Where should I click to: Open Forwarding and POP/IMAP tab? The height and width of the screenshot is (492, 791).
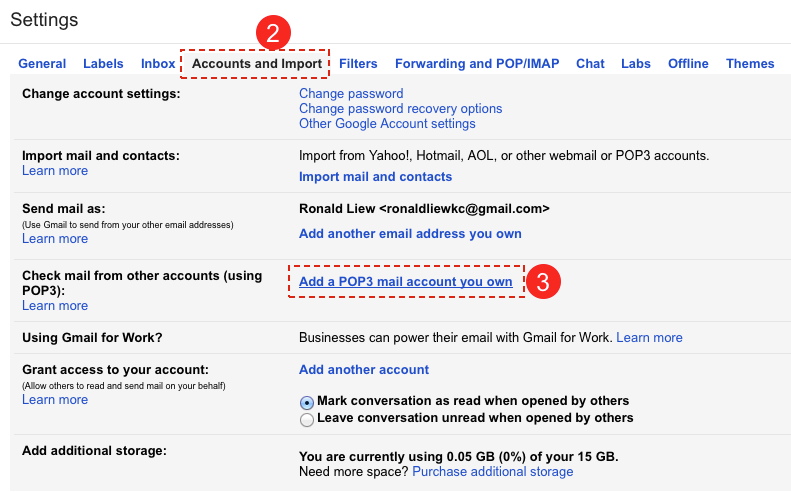click(x=477, y=64)
